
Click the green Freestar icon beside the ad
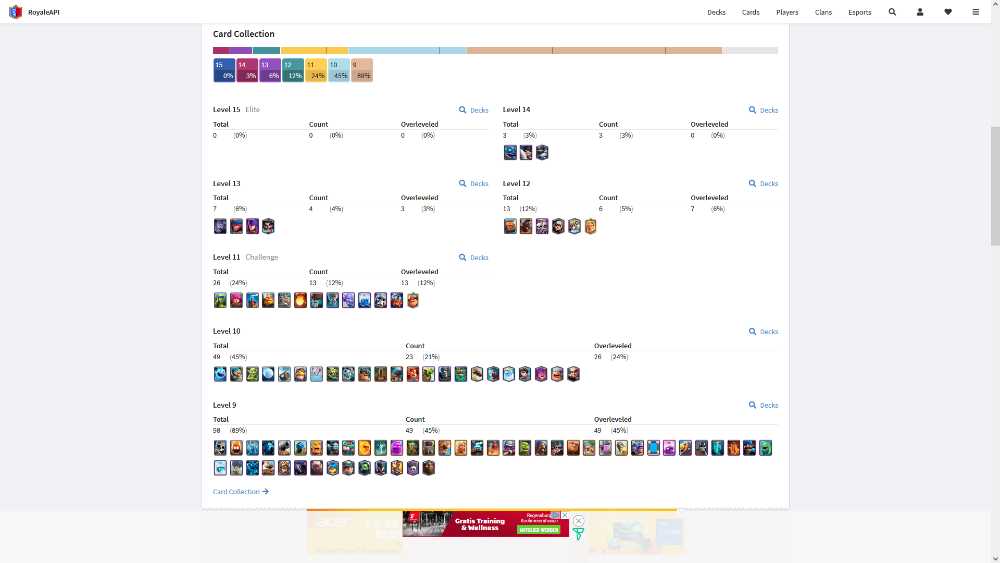click(578, 534)
